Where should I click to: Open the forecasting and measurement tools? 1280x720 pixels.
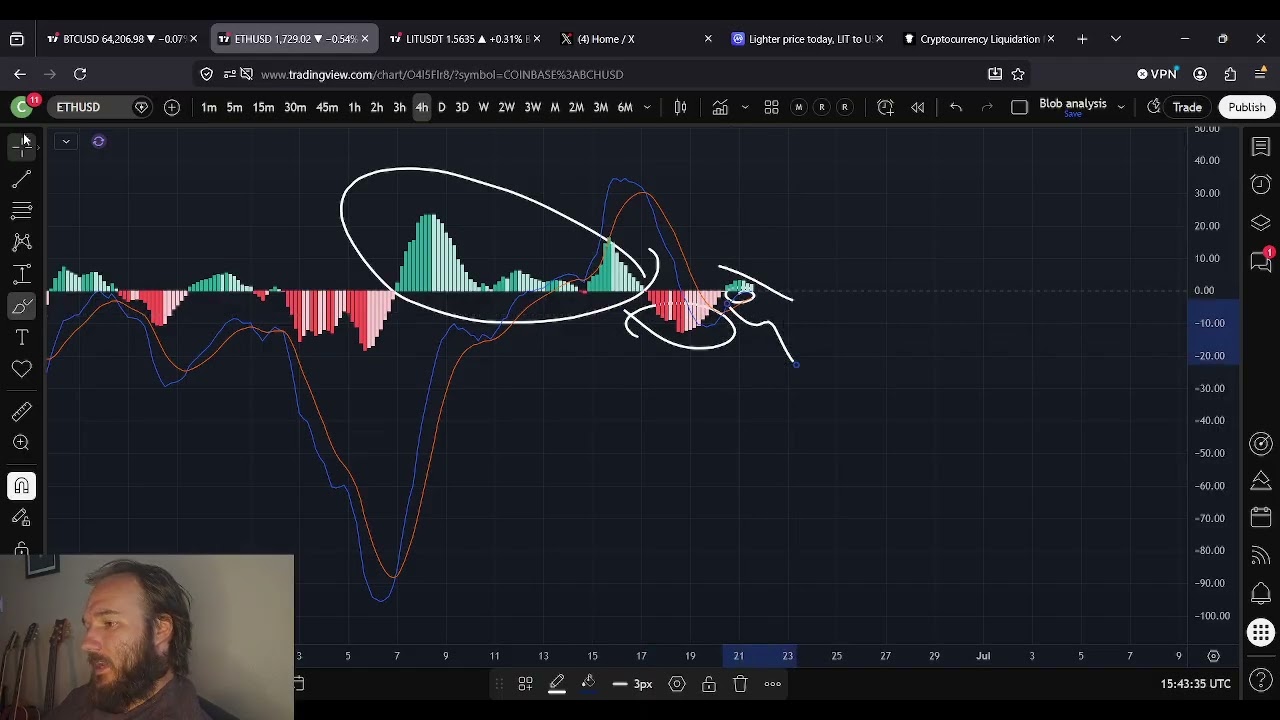(21, 274)
